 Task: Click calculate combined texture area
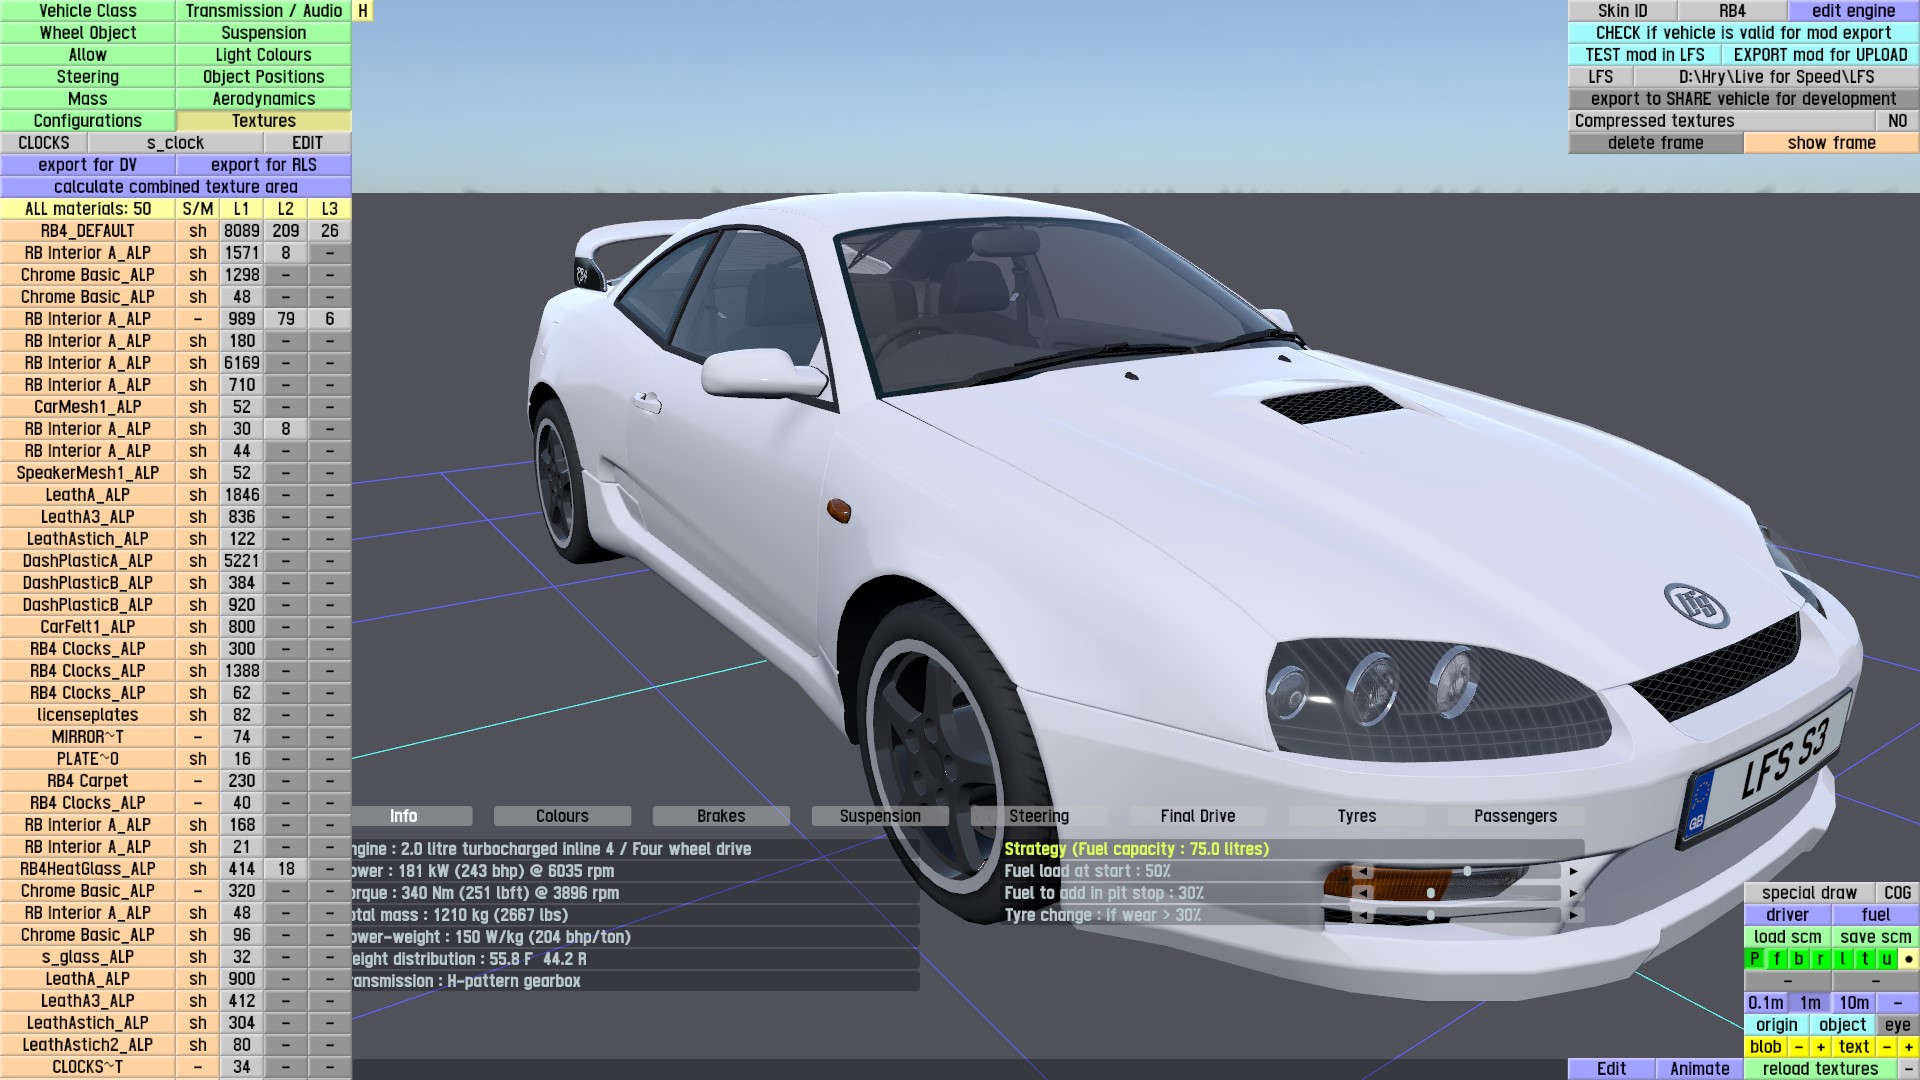coord(175,187)
